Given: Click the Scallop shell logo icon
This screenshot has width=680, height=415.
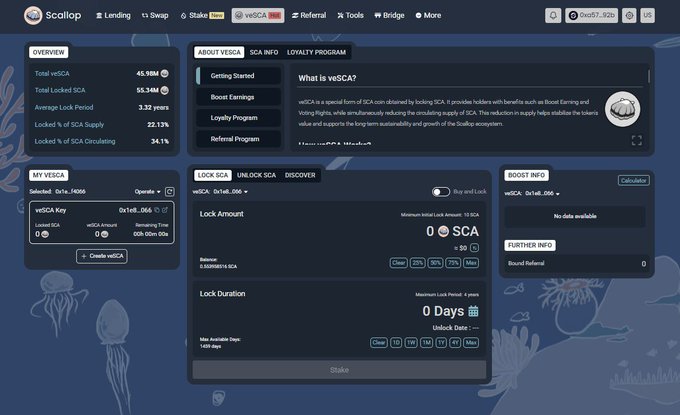Looking at the screenshot, I should [33, 16].
